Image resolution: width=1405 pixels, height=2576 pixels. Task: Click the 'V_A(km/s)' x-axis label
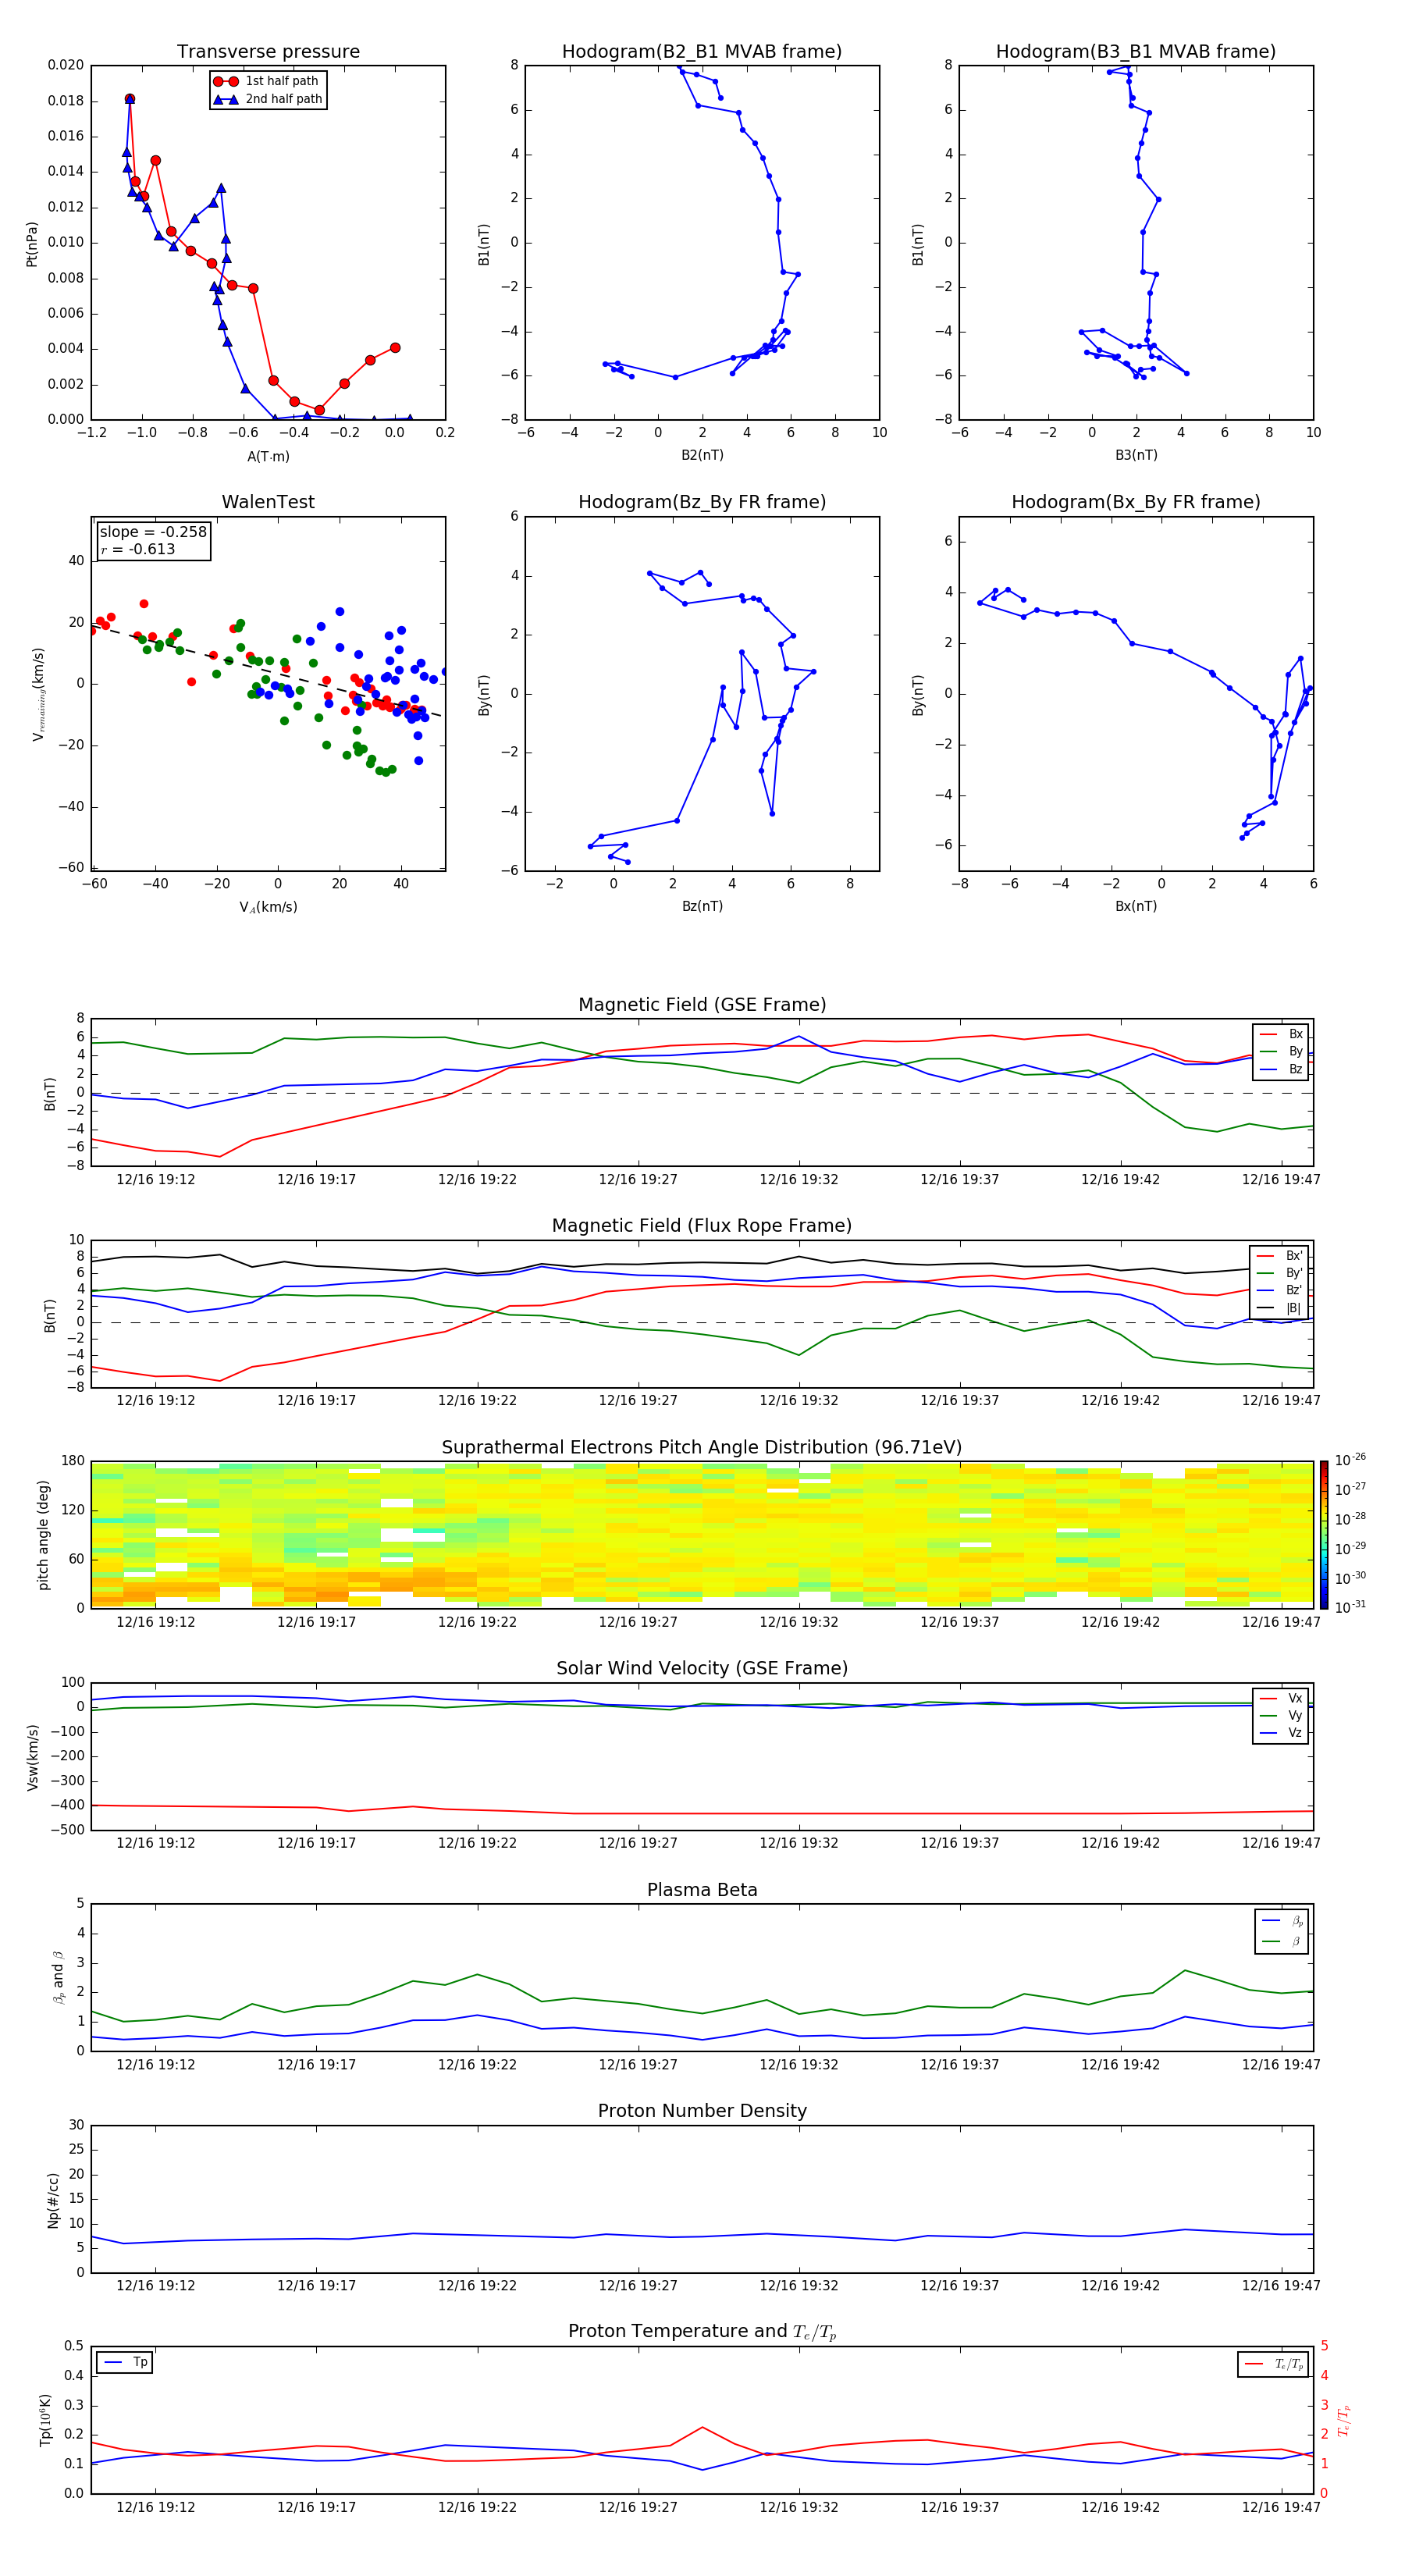tap(268, 907)
